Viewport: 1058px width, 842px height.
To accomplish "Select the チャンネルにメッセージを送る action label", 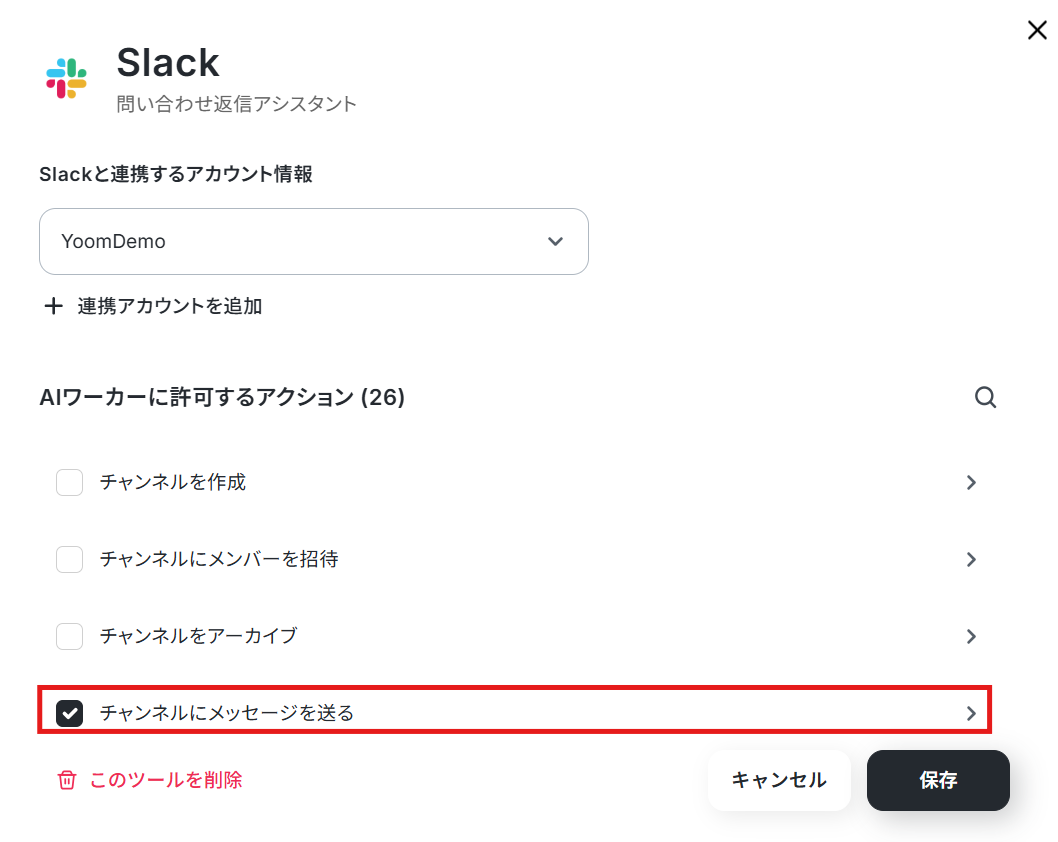I will (x=227, y=713).
